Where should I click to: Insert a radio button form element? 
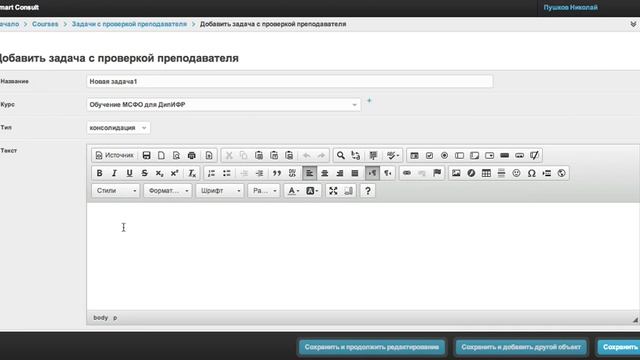point(444,156)
